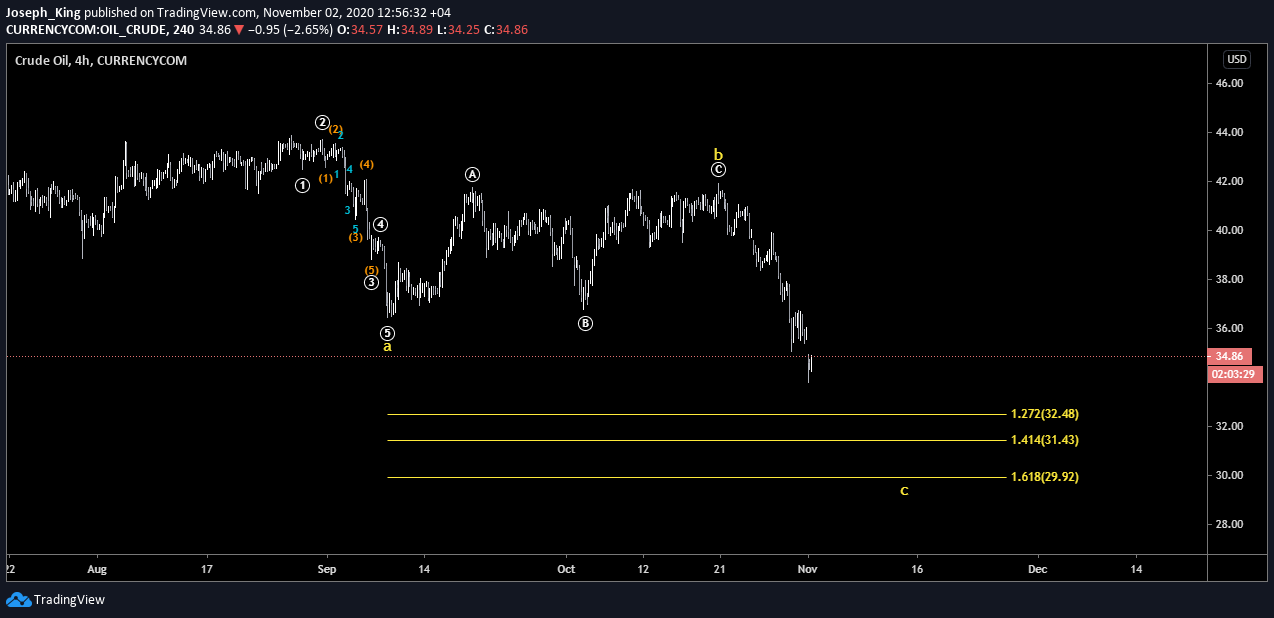Click the yellow wave 'c' target label
The image size is (1274, 618).
(904, 491)
